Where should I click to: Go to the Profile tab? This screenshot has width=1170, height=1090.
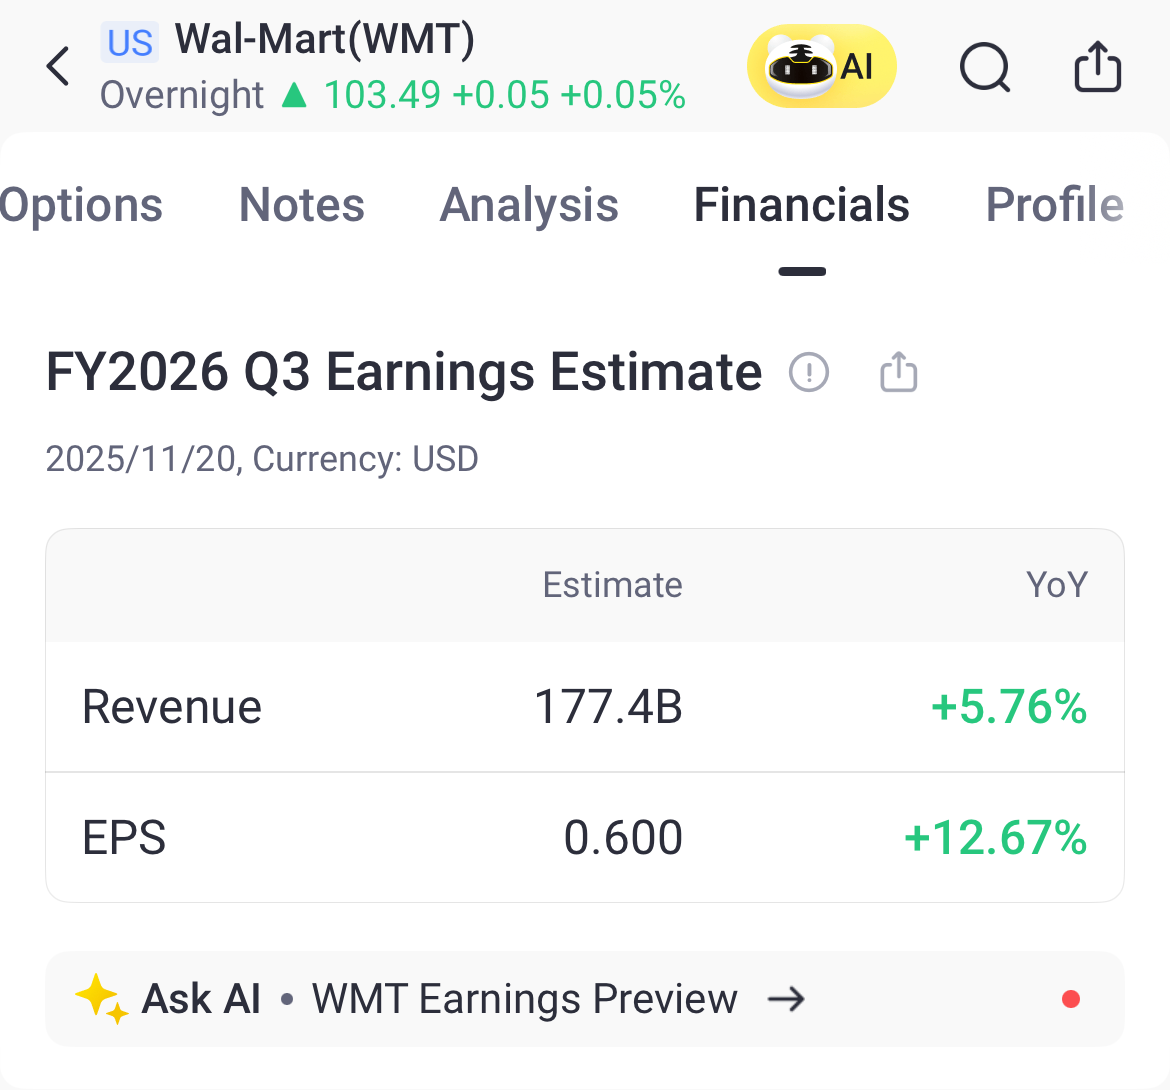coord(1054,206)
